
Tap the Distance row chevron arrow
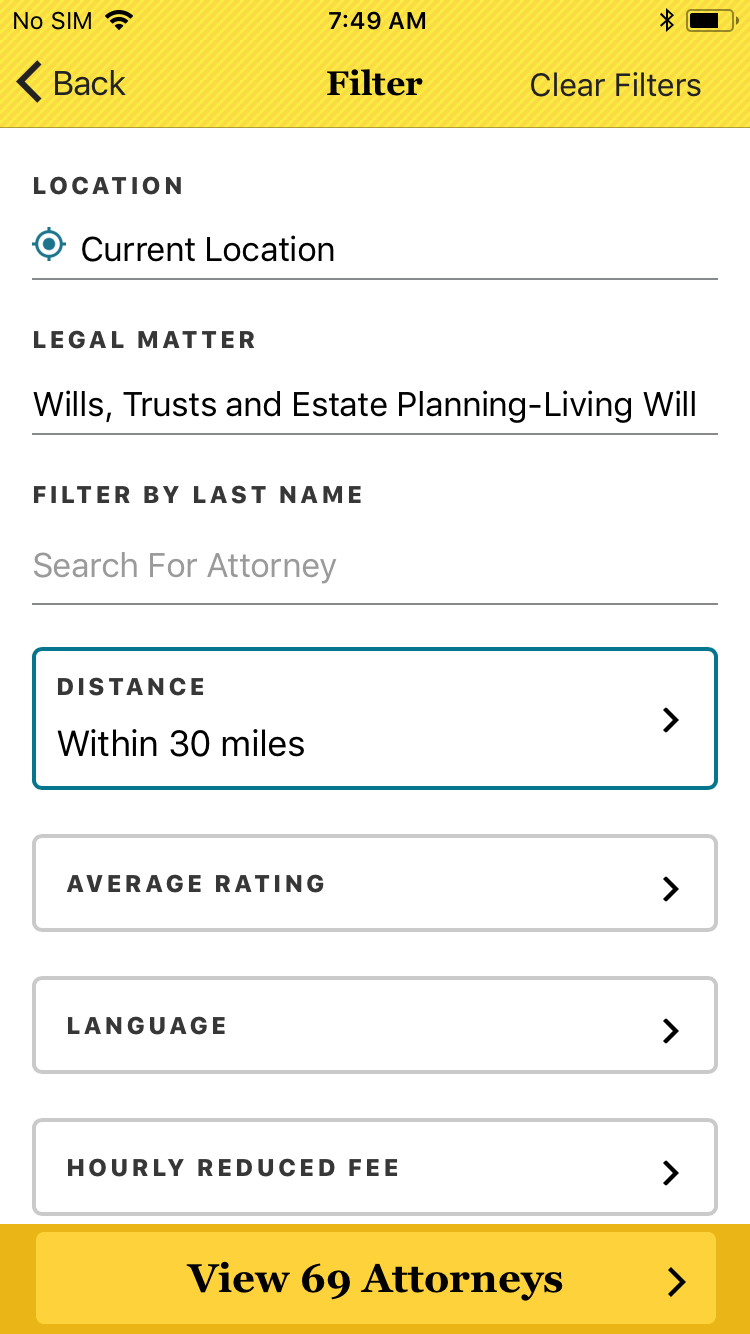click(x=671, y=720)
